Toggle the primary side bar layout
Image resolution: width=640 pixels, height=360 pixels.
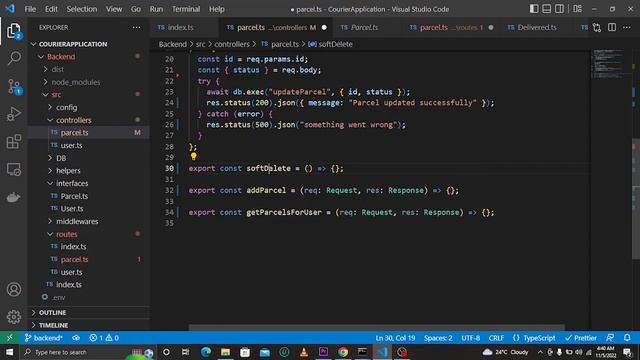tap(534, 9)
